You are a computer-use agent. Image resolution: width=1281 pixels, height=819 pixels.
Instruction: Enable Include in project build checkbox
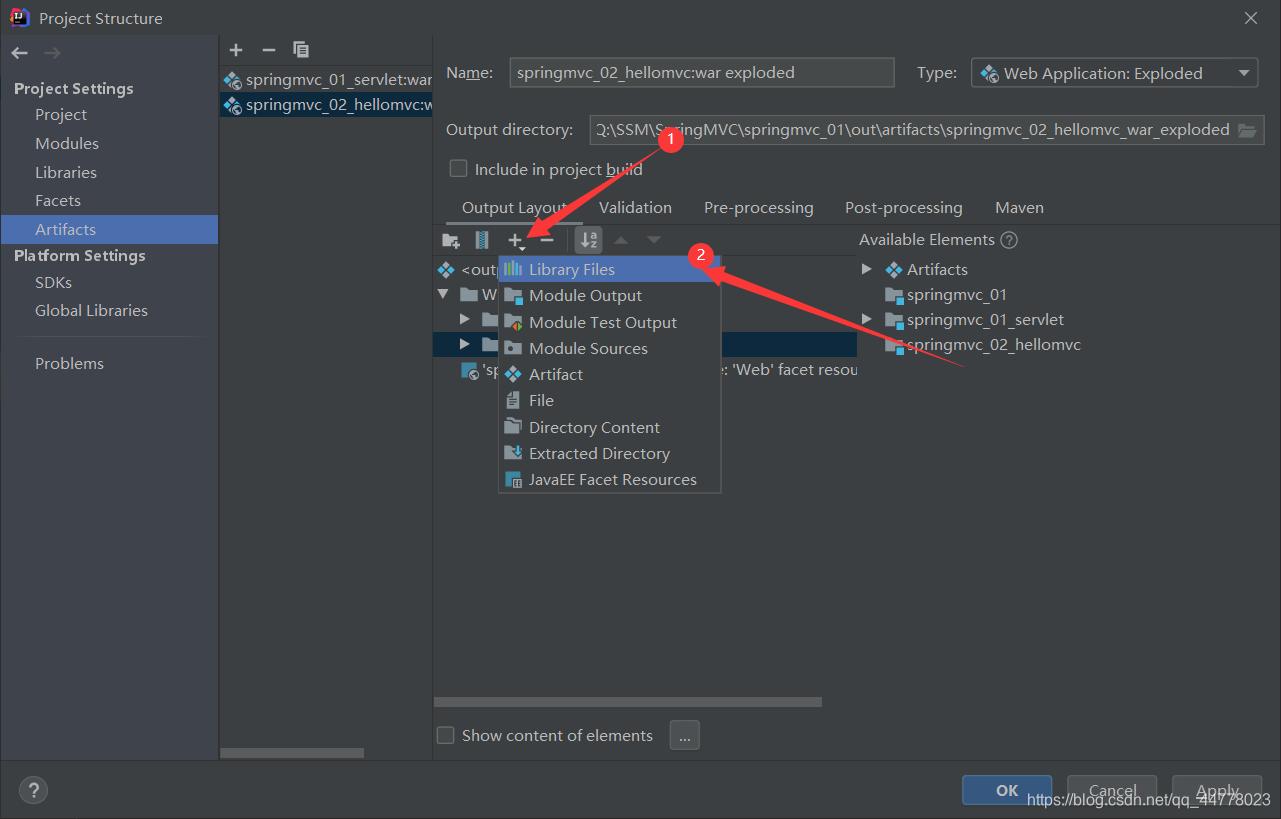[458, 169]
